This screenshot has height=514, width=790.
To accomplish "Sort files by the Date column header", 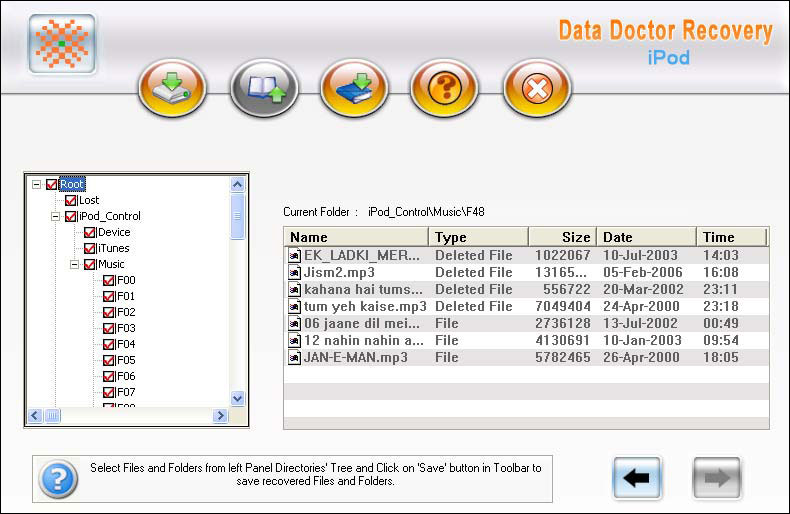I will coord(646,237).
